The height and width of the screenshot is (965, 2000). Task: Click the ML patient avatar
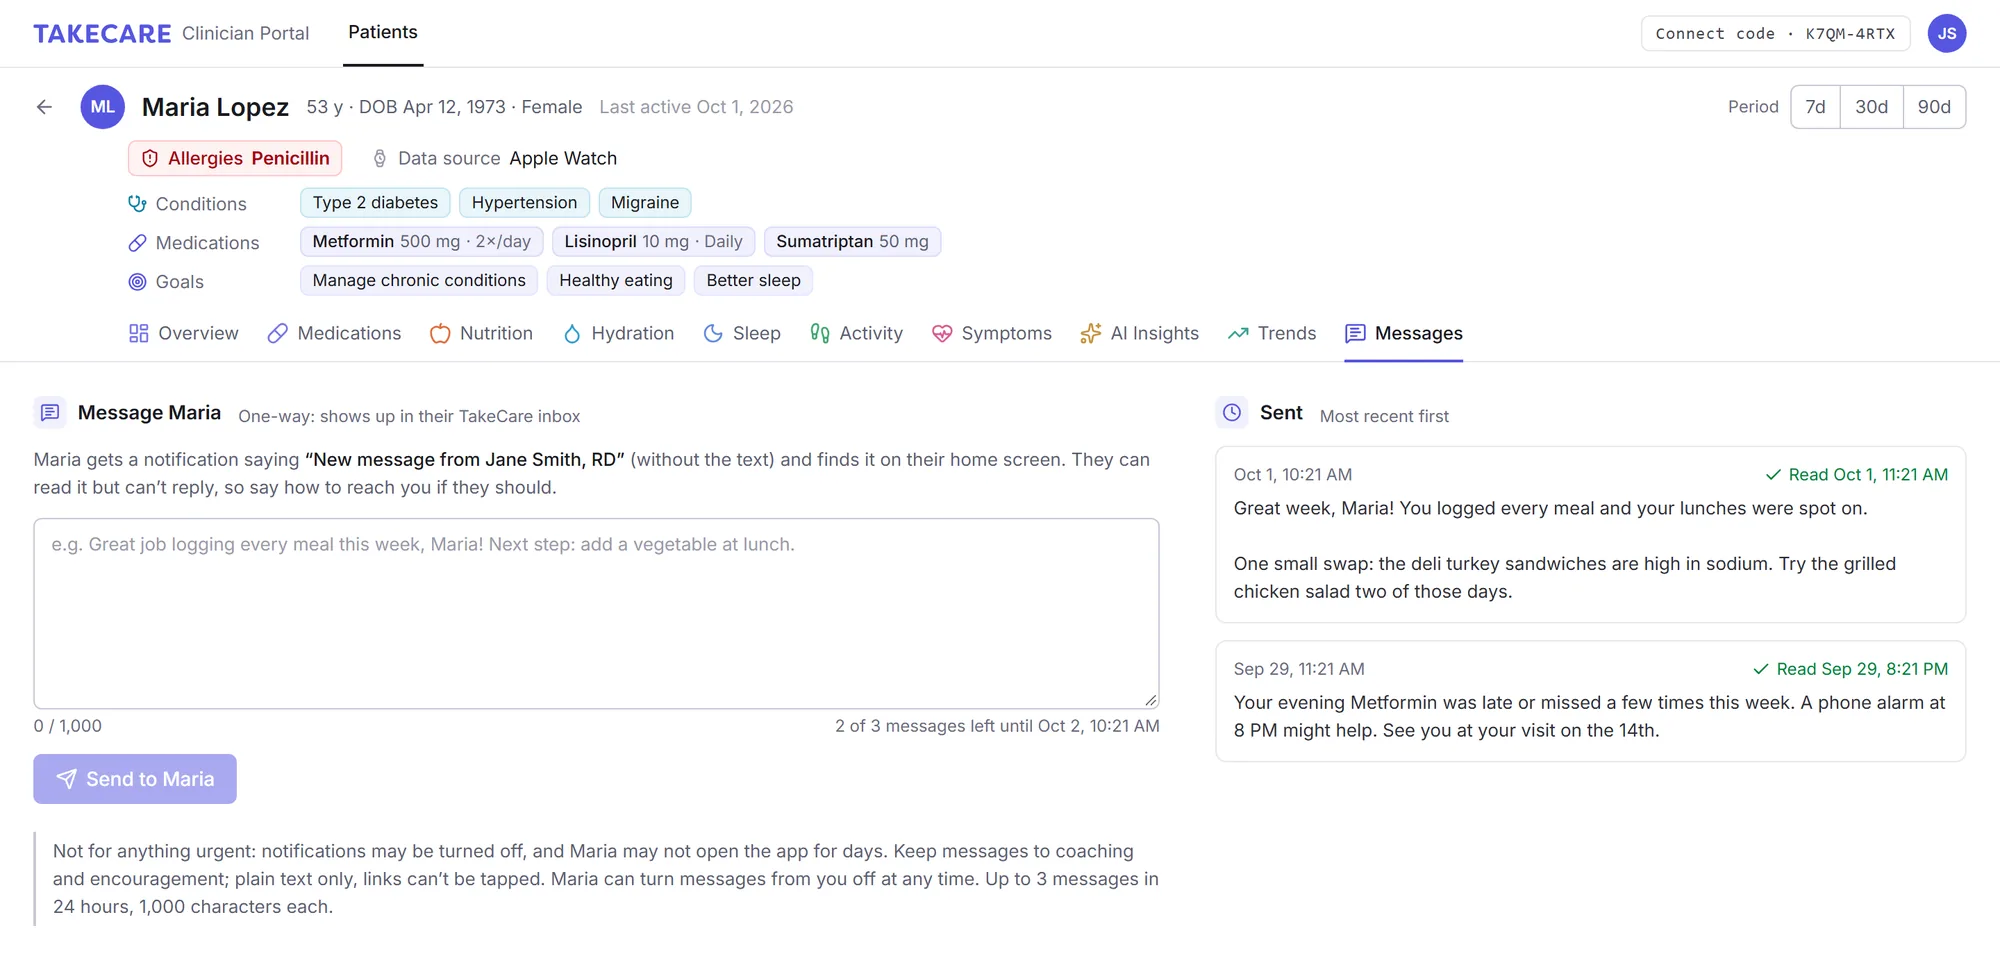tap(102, 107)
